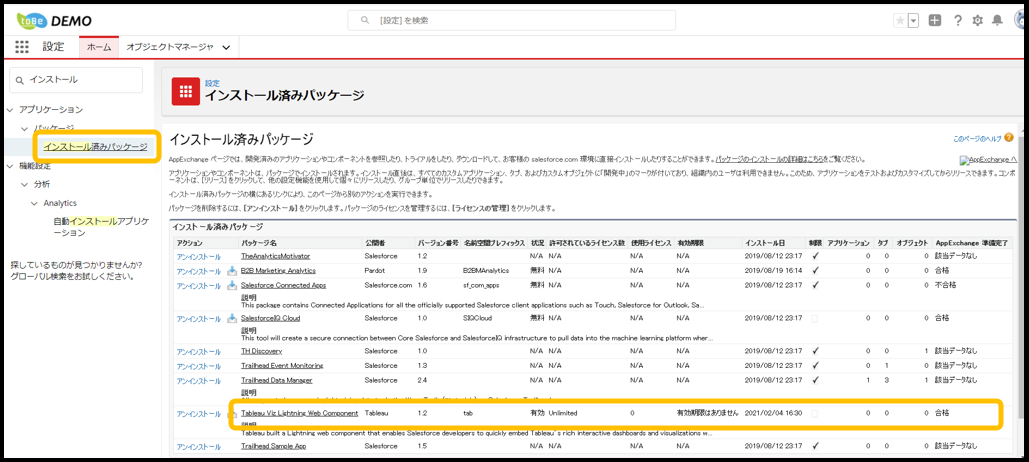
Task: Collapse the アプリケーション tree node
Action: click(10, 109)
